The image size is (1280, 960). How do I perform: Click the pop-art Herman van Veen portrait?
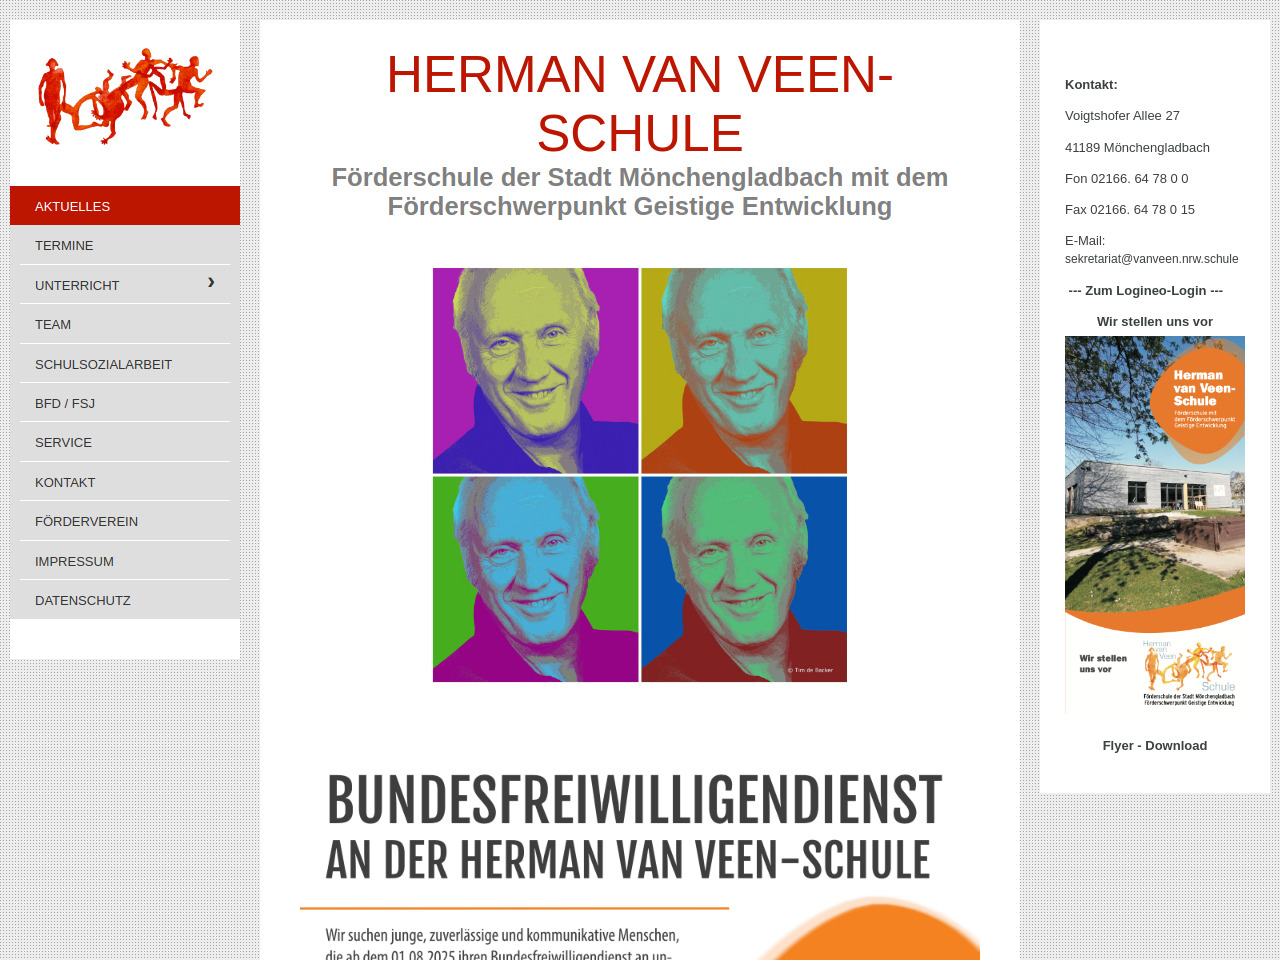click(640, 475)
